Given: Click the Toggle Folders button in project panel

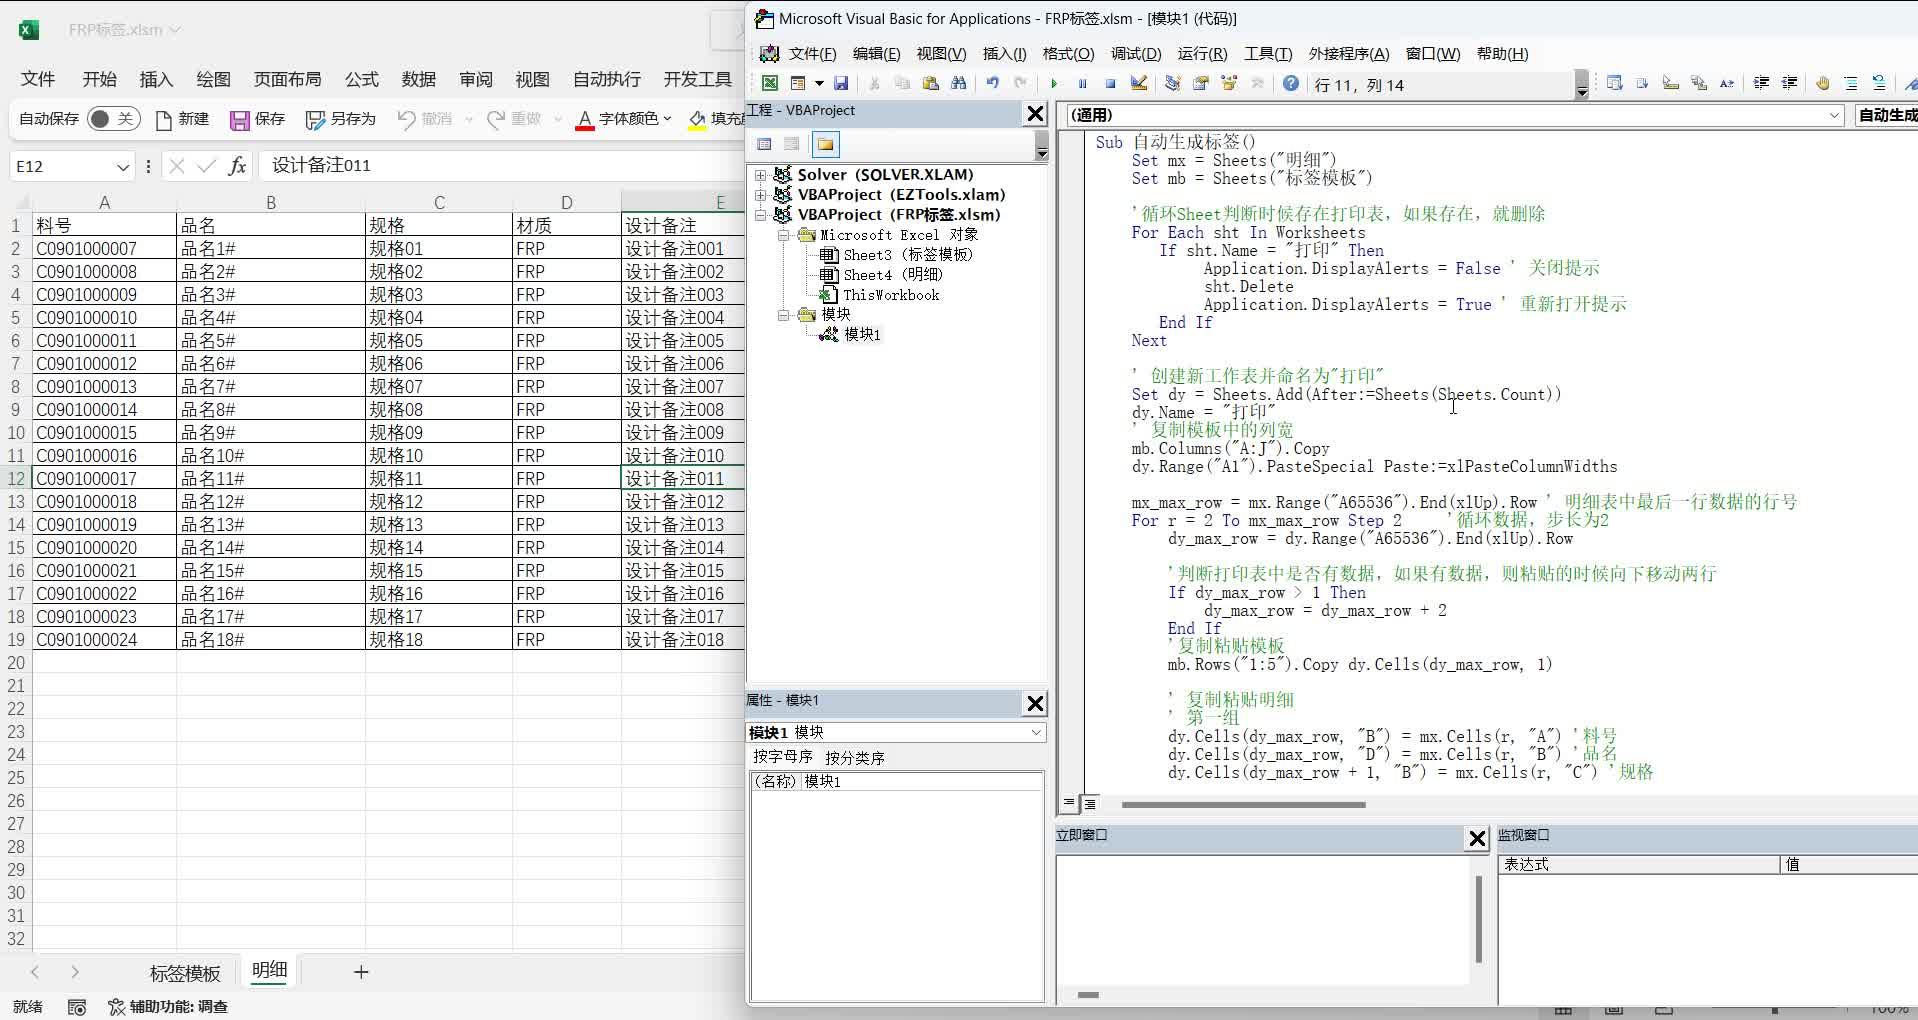Looking at the screenshot, I should (x=825, y=145).
